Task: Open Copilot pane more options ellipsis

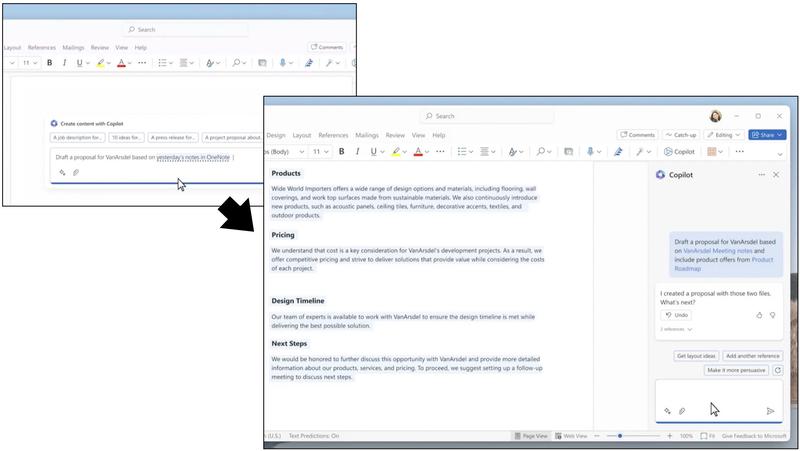Action: tap(762, 174)
